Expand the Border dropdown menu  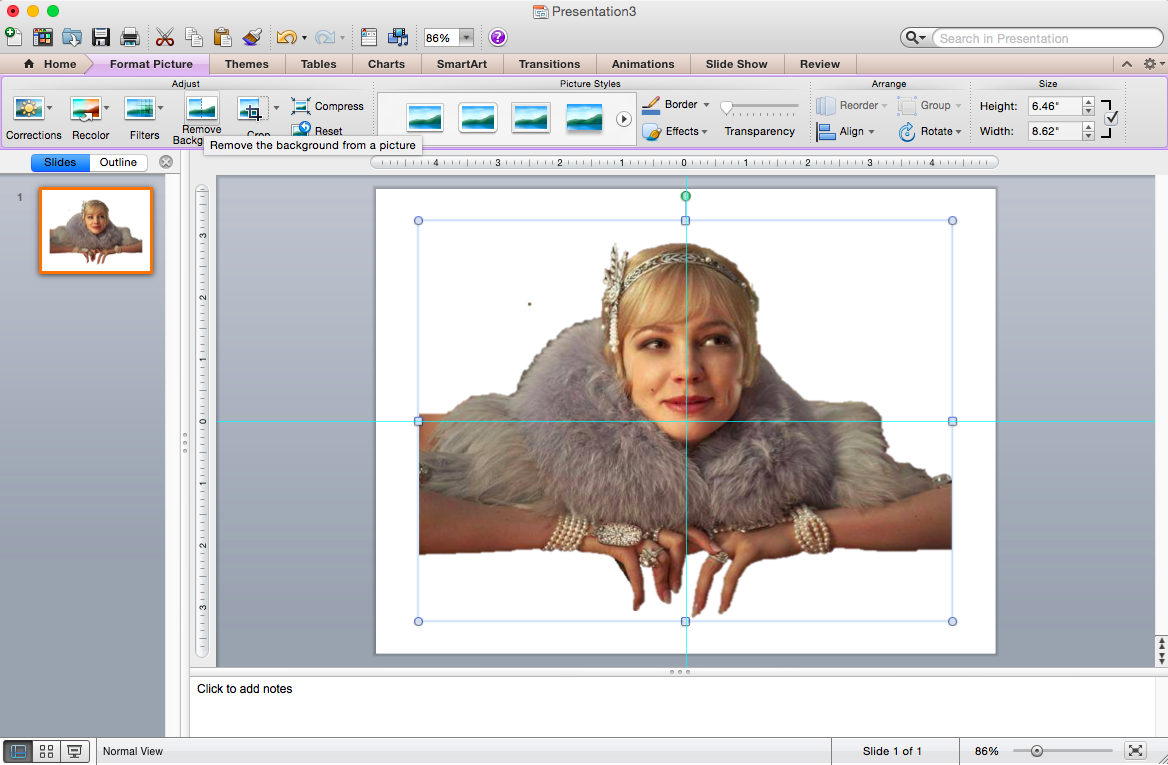tap(706, 105)
